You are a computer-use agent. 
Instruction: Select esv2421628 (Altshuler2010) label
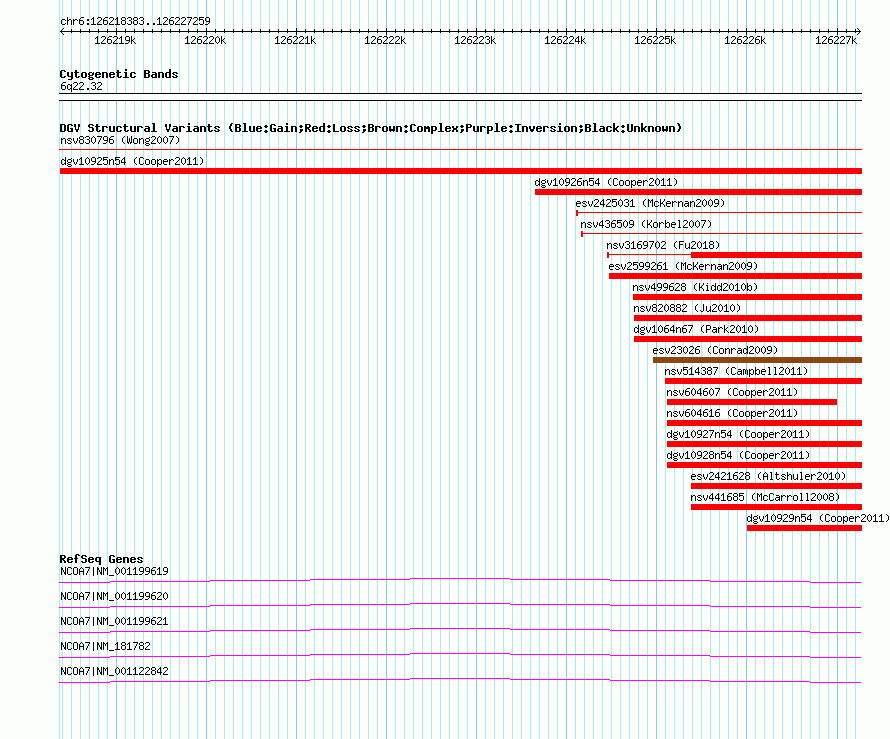pos(768,476)
